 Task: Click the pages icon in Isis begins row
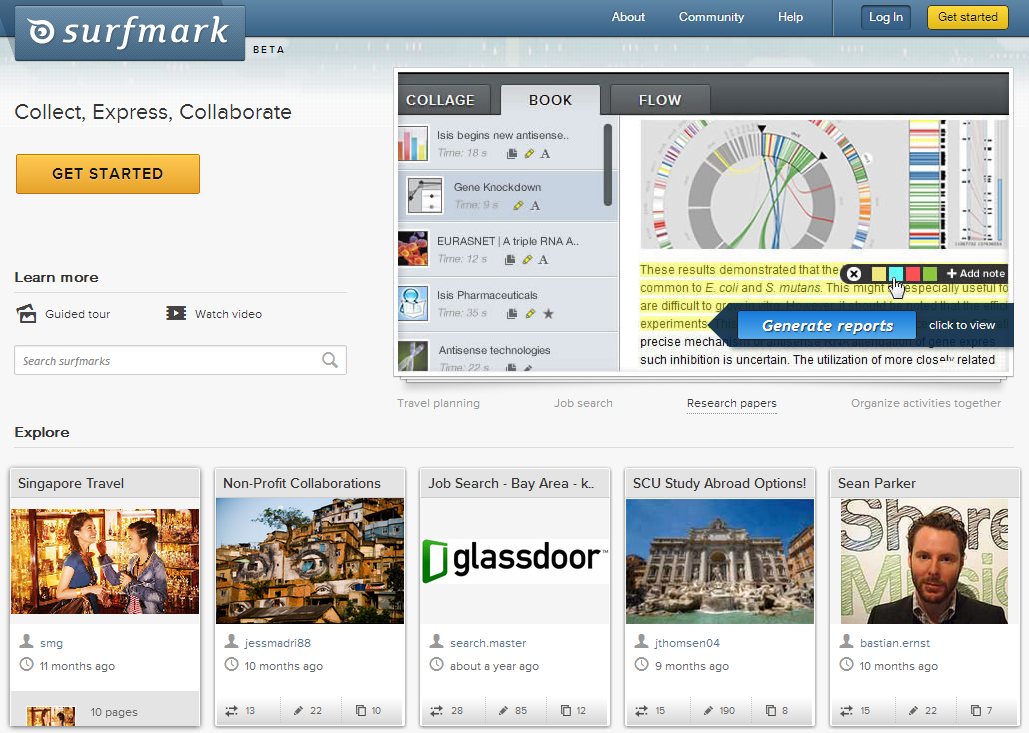click(x=512, y=154)
